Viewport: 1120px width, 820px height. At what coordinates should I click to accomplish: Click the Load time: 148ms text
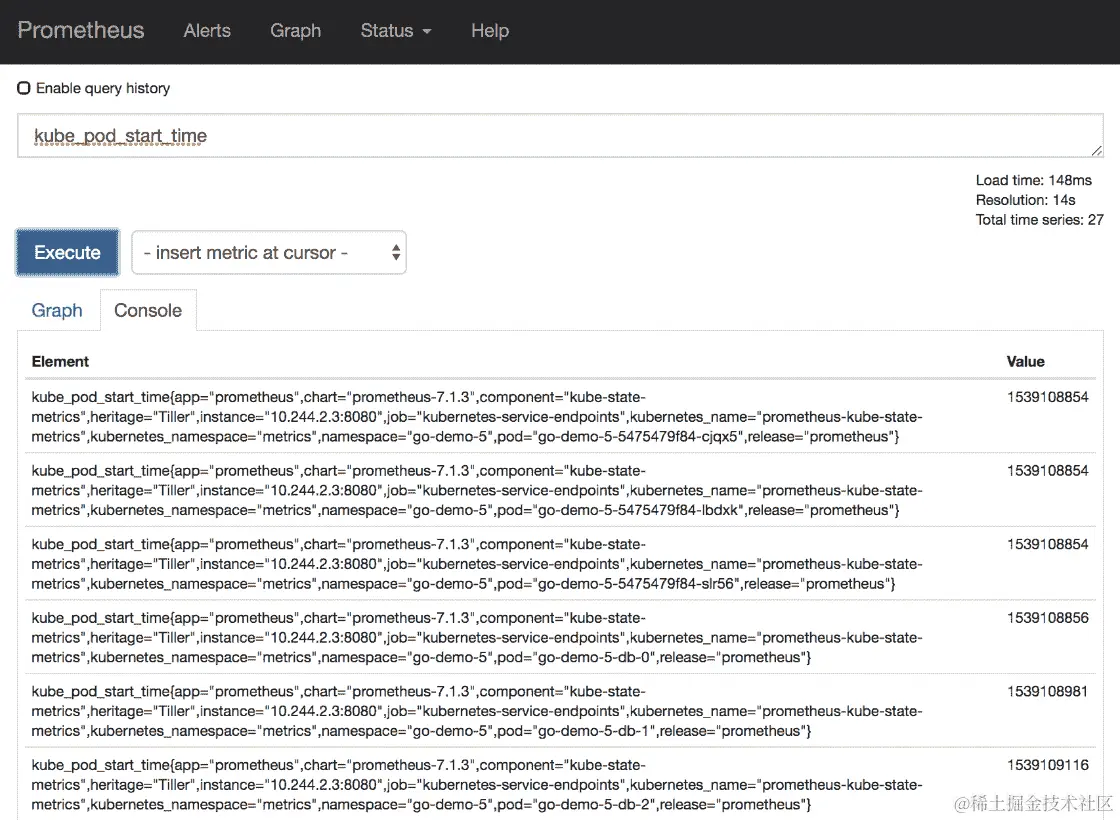click(1034, 180)
